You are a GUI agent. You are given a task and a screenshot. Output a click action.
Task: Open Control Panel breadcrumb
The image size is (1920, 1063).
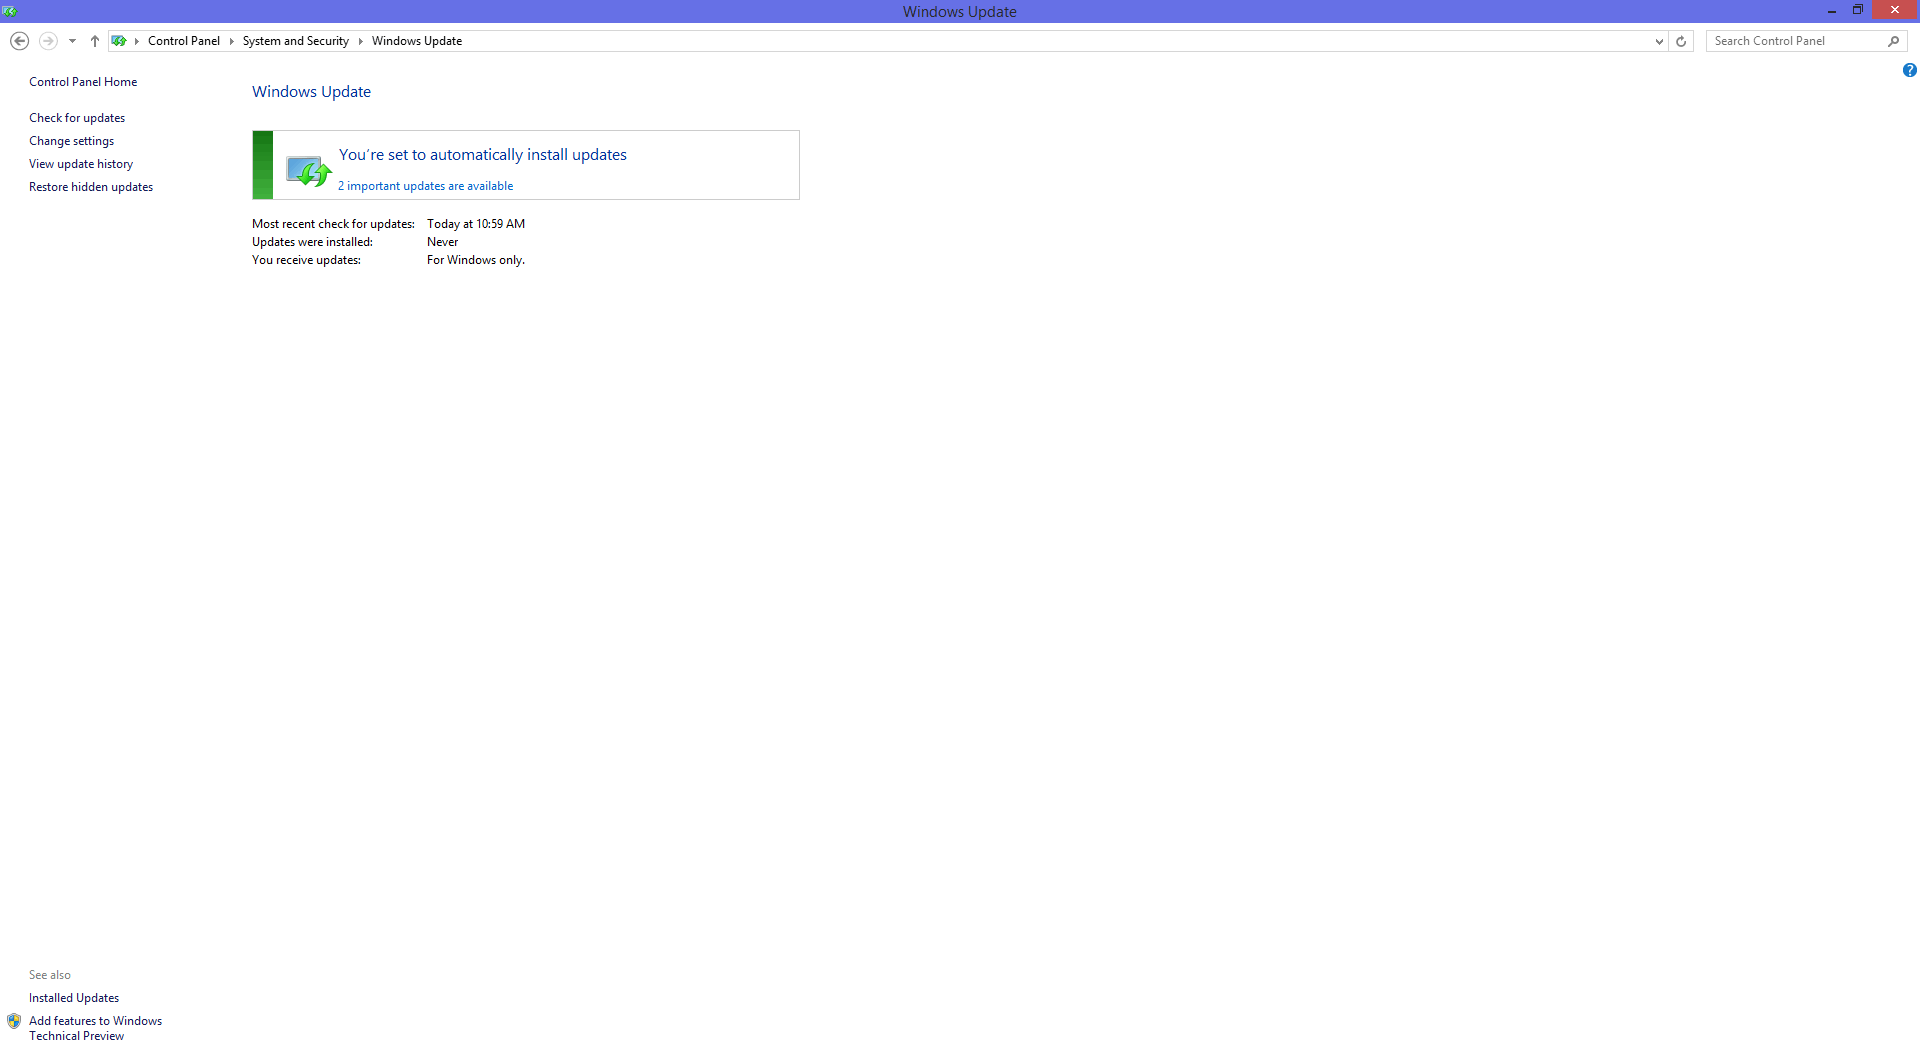point(184,41)
